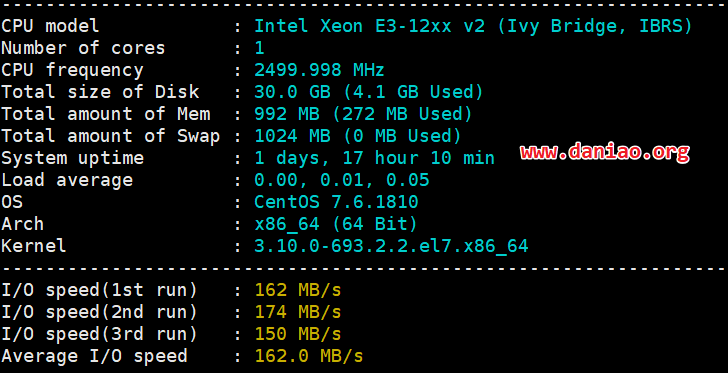Click the Average I/O speed 162.0 MB/s
The image size is (728, 373).
(x=309, y=356)
